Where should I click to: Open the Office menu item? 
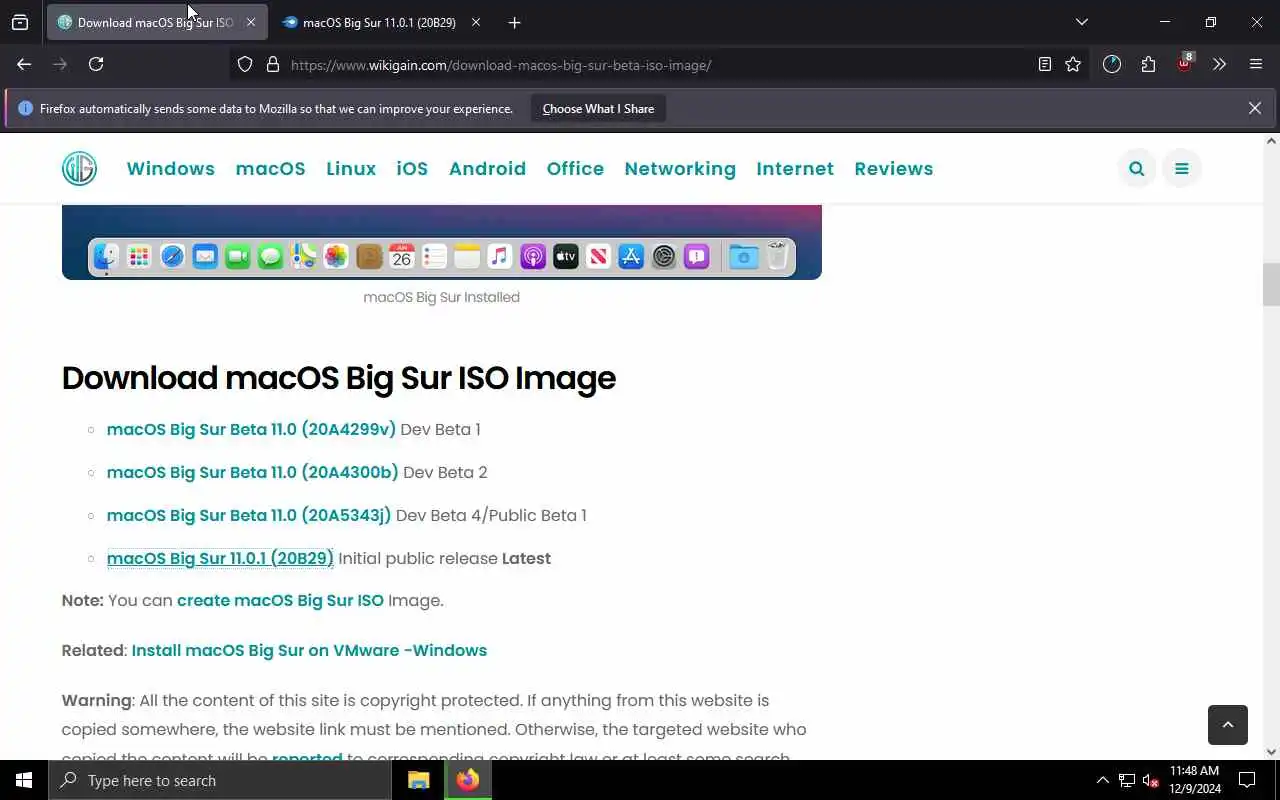575,169
